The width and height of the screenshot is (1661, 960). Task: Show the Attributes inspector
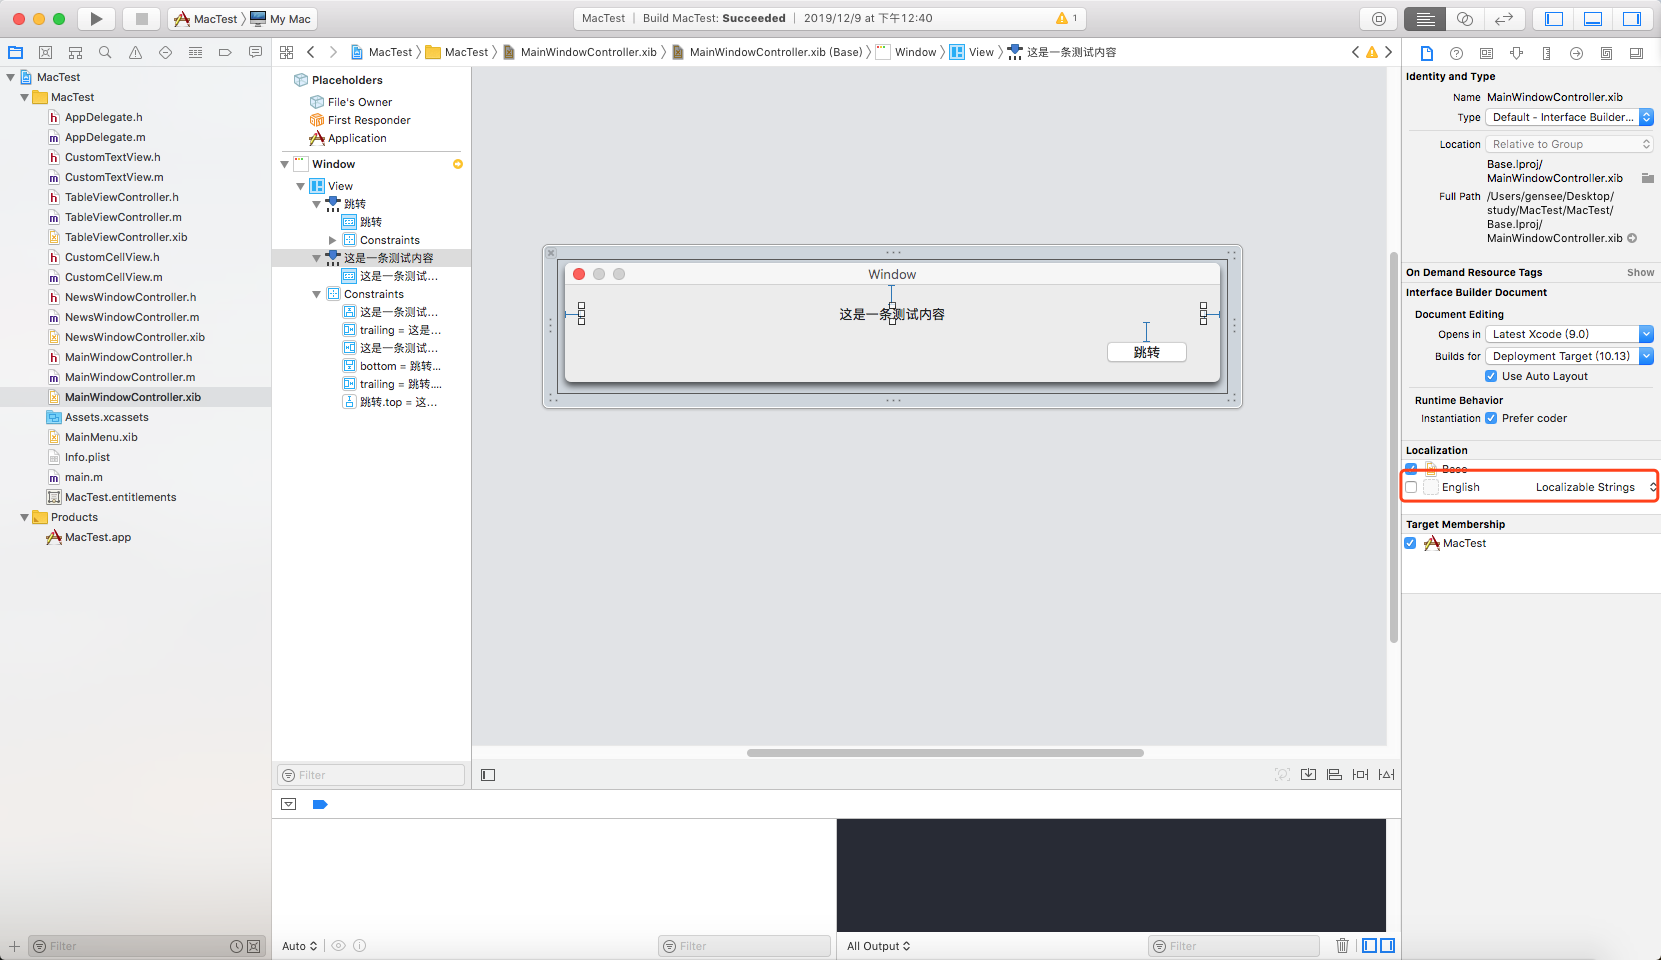[1517, 53]
